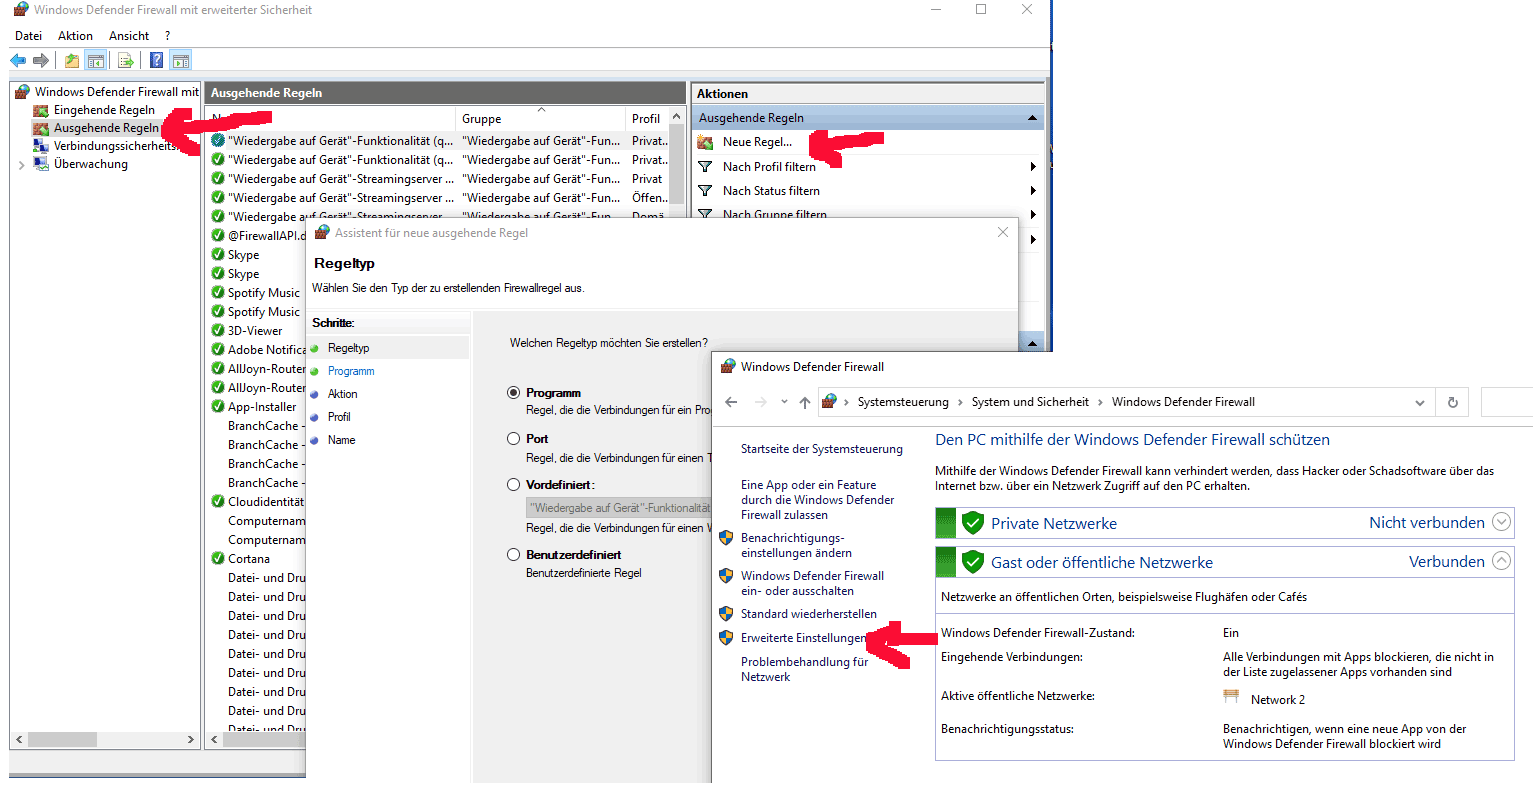The height and width of the screenshot is (807, 1533).
Task: Click the Export list toolbar icon
Action: [x=126, y=61]
